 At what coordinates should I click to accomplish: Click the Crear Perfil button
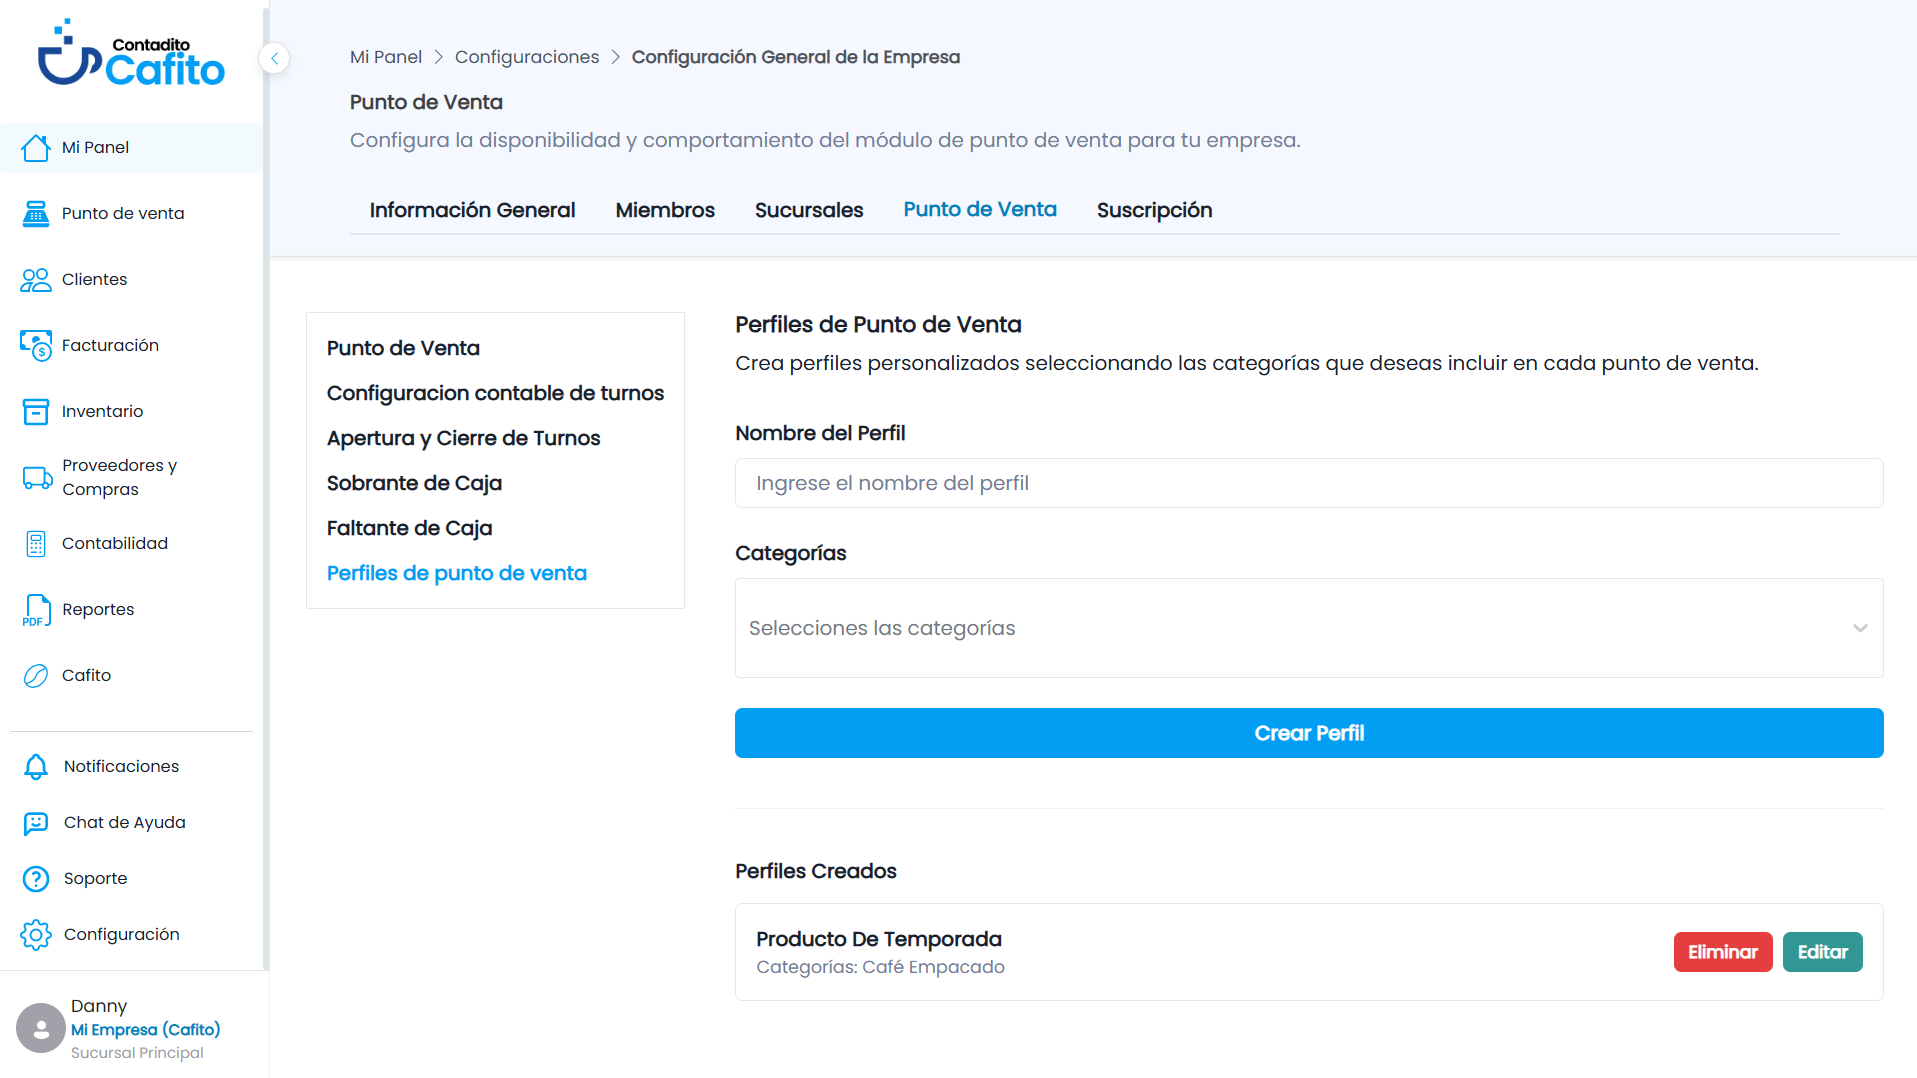(x=1309, y=733)
